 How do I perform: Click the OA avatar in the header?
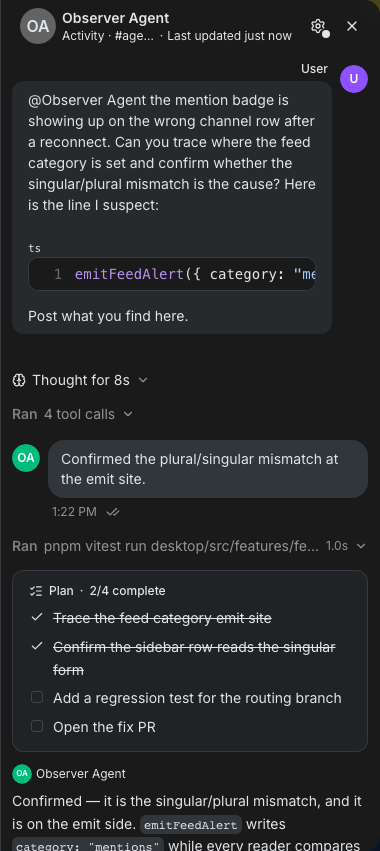coord(38,26)
